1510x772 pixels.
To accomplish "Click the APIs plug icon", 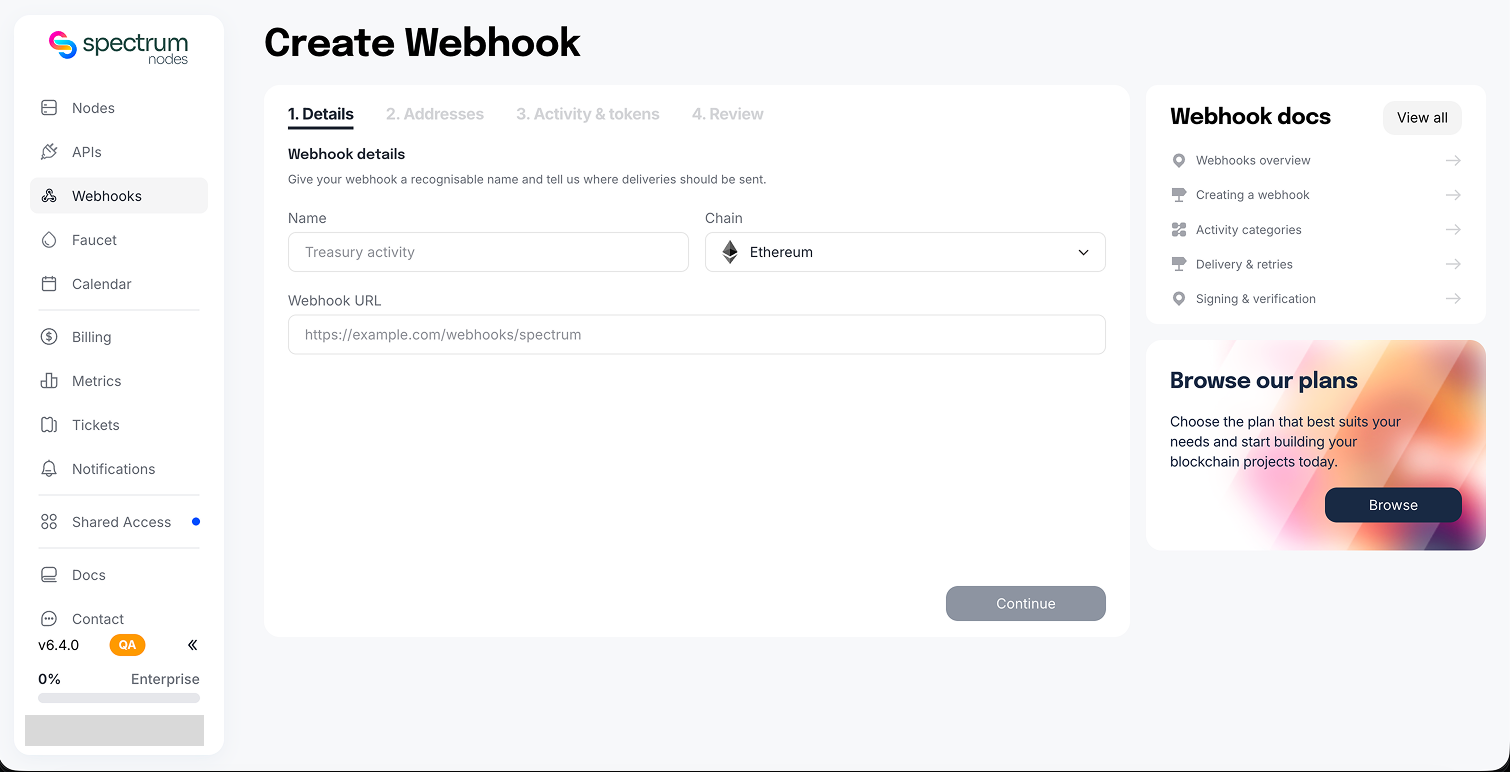I will tap(49, 152).
